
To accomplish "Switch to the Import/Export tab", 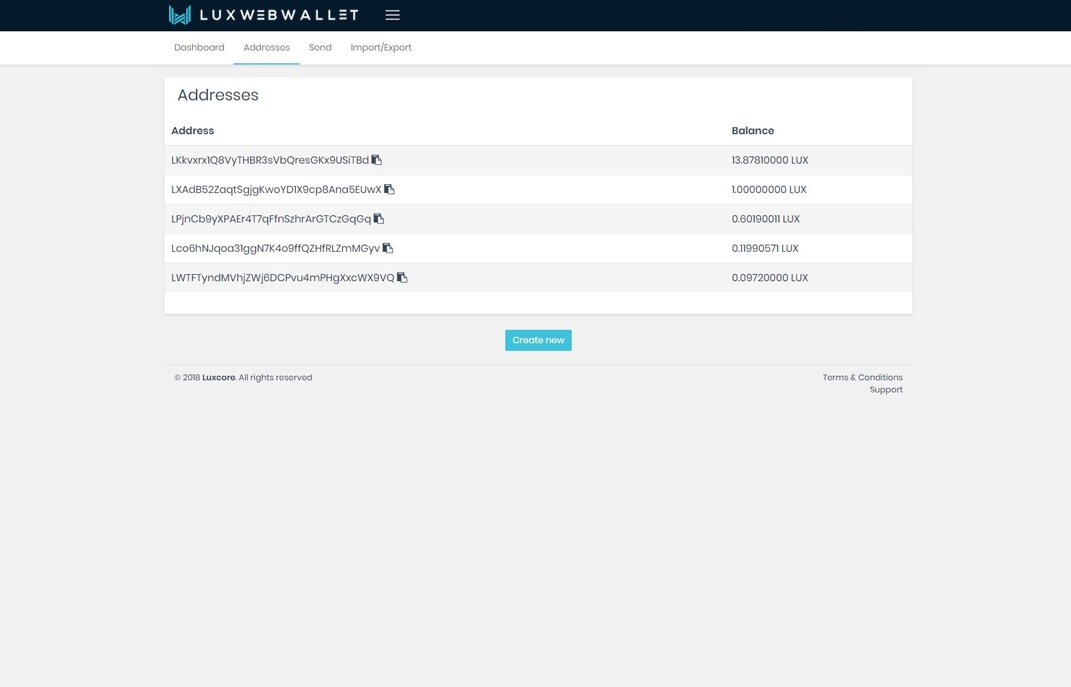I will [380, 48].
